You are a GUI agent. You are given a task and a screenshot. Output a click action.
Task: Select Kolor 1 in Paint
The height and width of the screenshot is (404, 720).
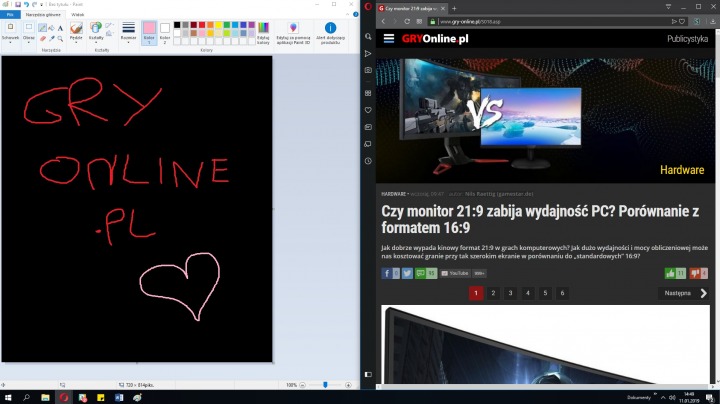tap(149, 33)
